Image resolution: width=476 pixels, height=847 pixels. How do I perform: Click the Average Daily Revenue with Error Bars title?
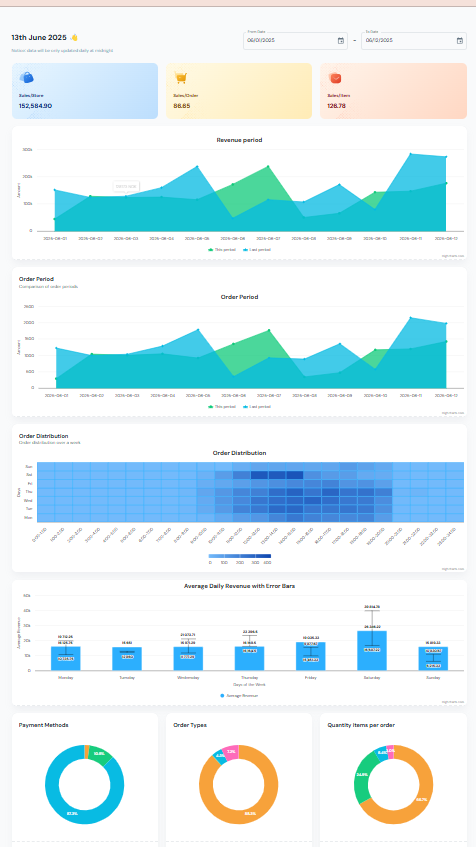click(239, 586)
